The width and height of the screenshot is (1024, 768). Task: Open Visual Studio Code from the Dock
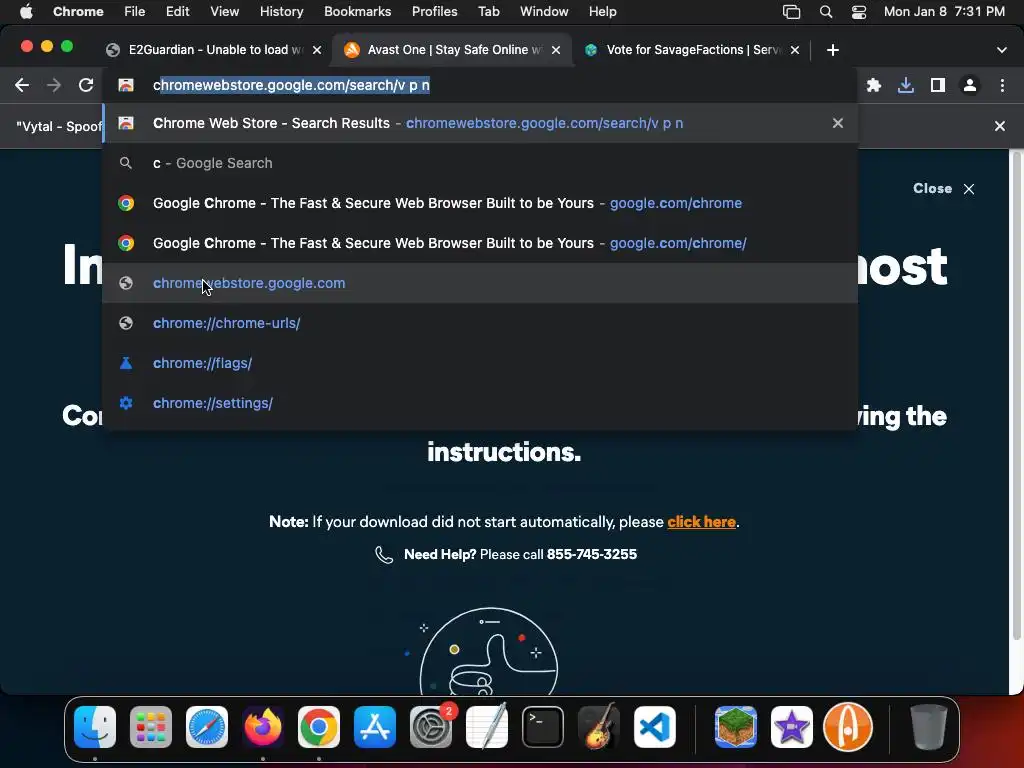coord(654,727)
